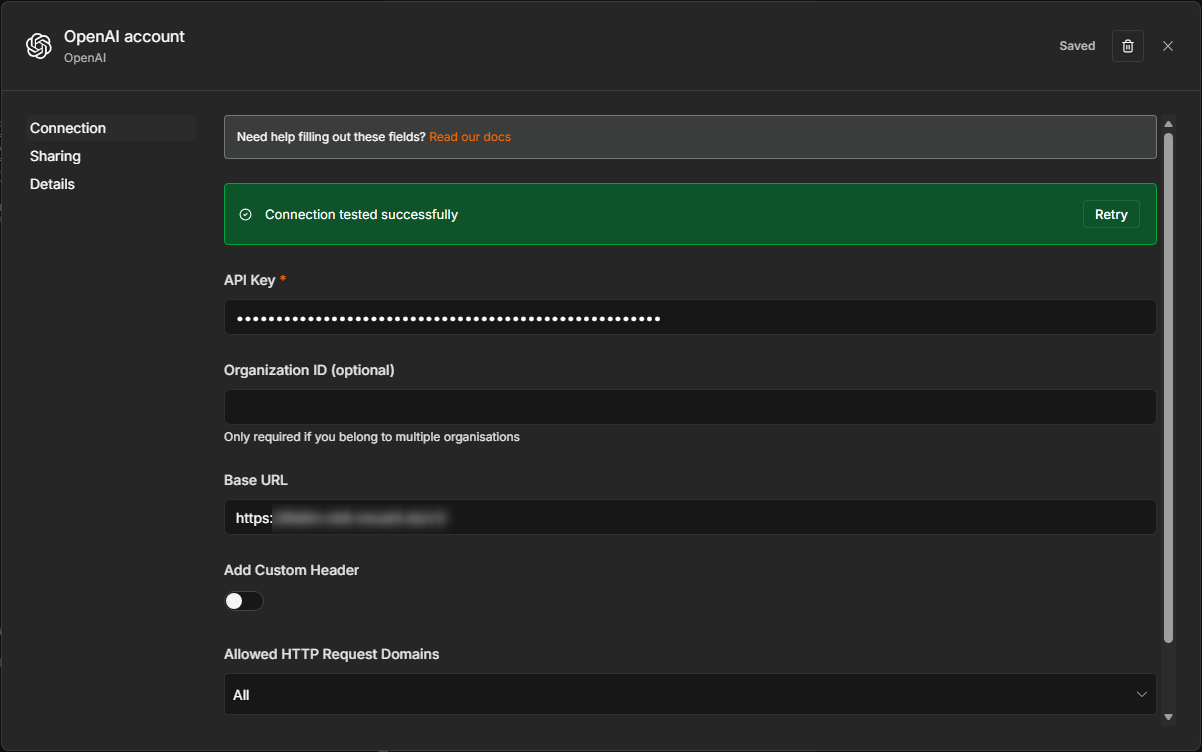Click the scrollbar up arrow
1202x752 pixels.
point(1168,123)
